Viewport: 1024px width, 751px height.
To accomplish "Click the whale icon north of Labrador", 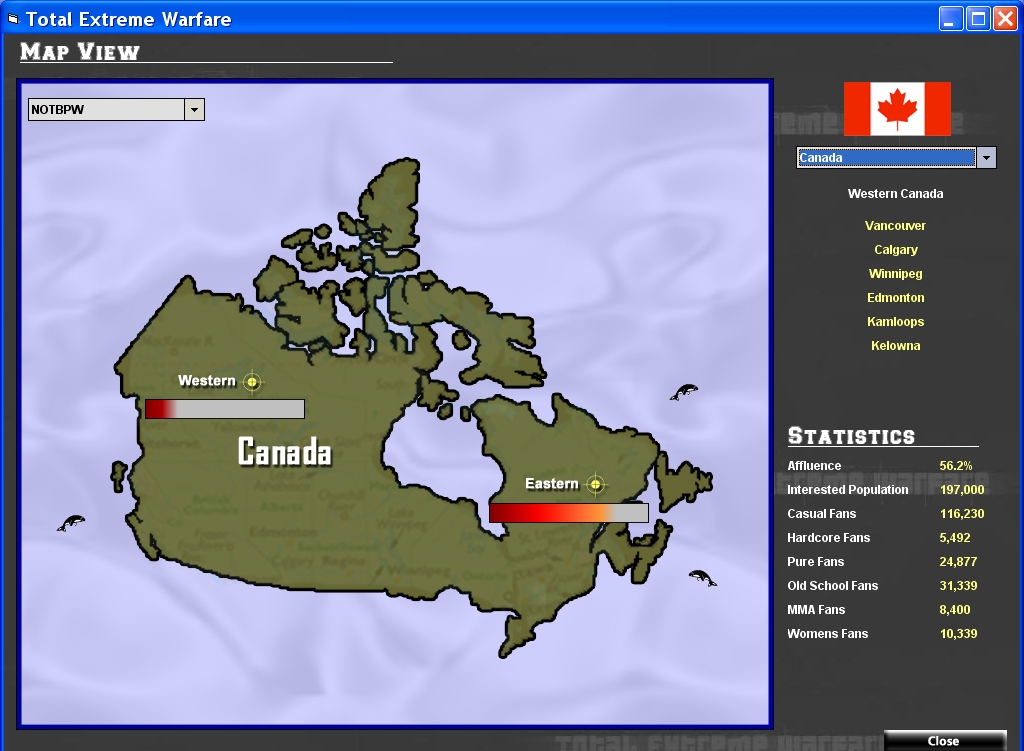I will (x=684, y=392).
